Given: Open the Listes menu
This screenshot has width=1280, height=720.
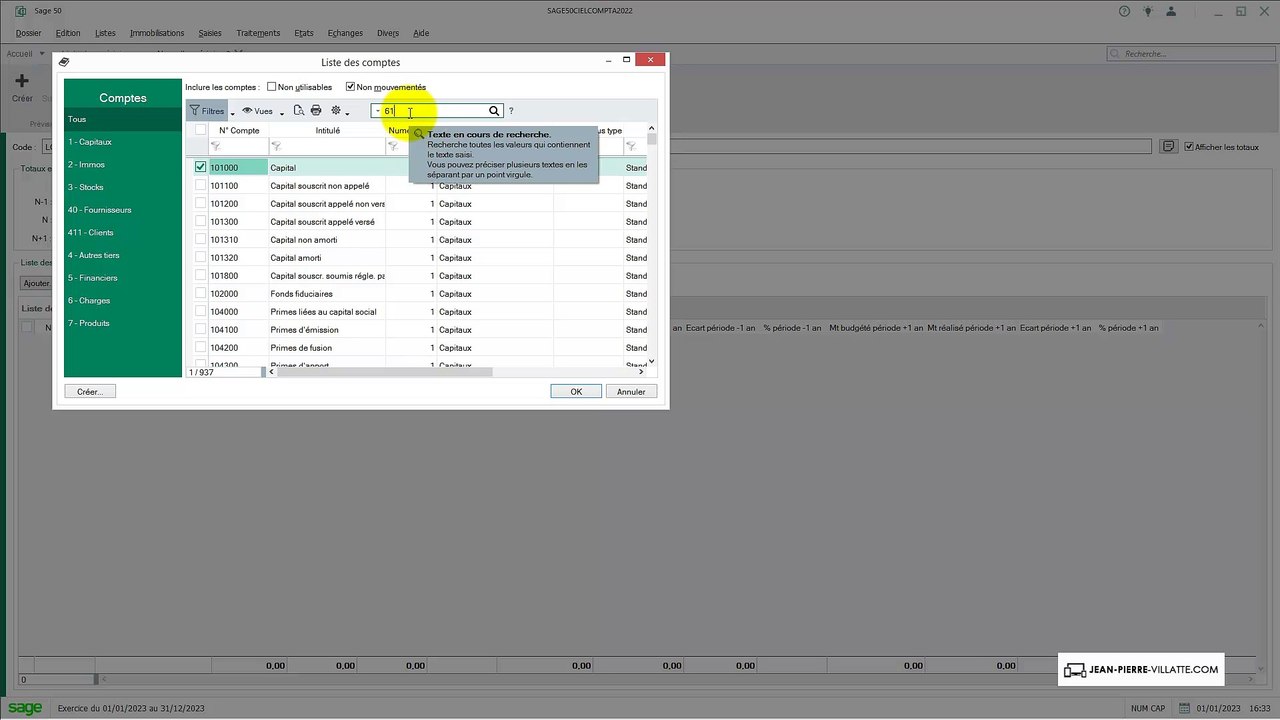Looking at the screenshot, I should [105, 33].
